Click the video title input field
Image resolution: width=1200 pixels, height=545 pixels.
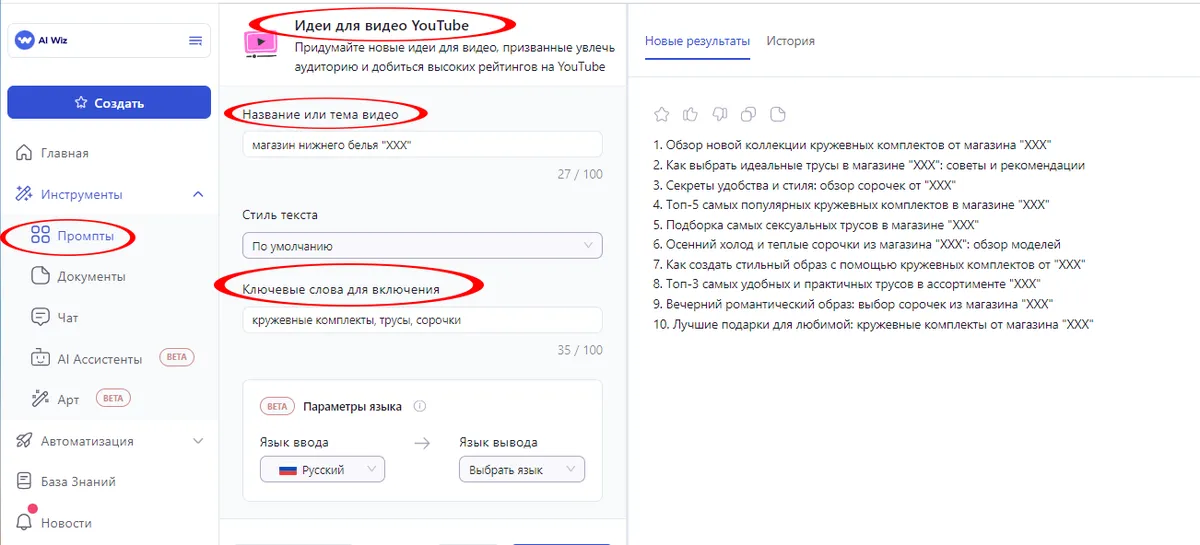pos(422,145)
